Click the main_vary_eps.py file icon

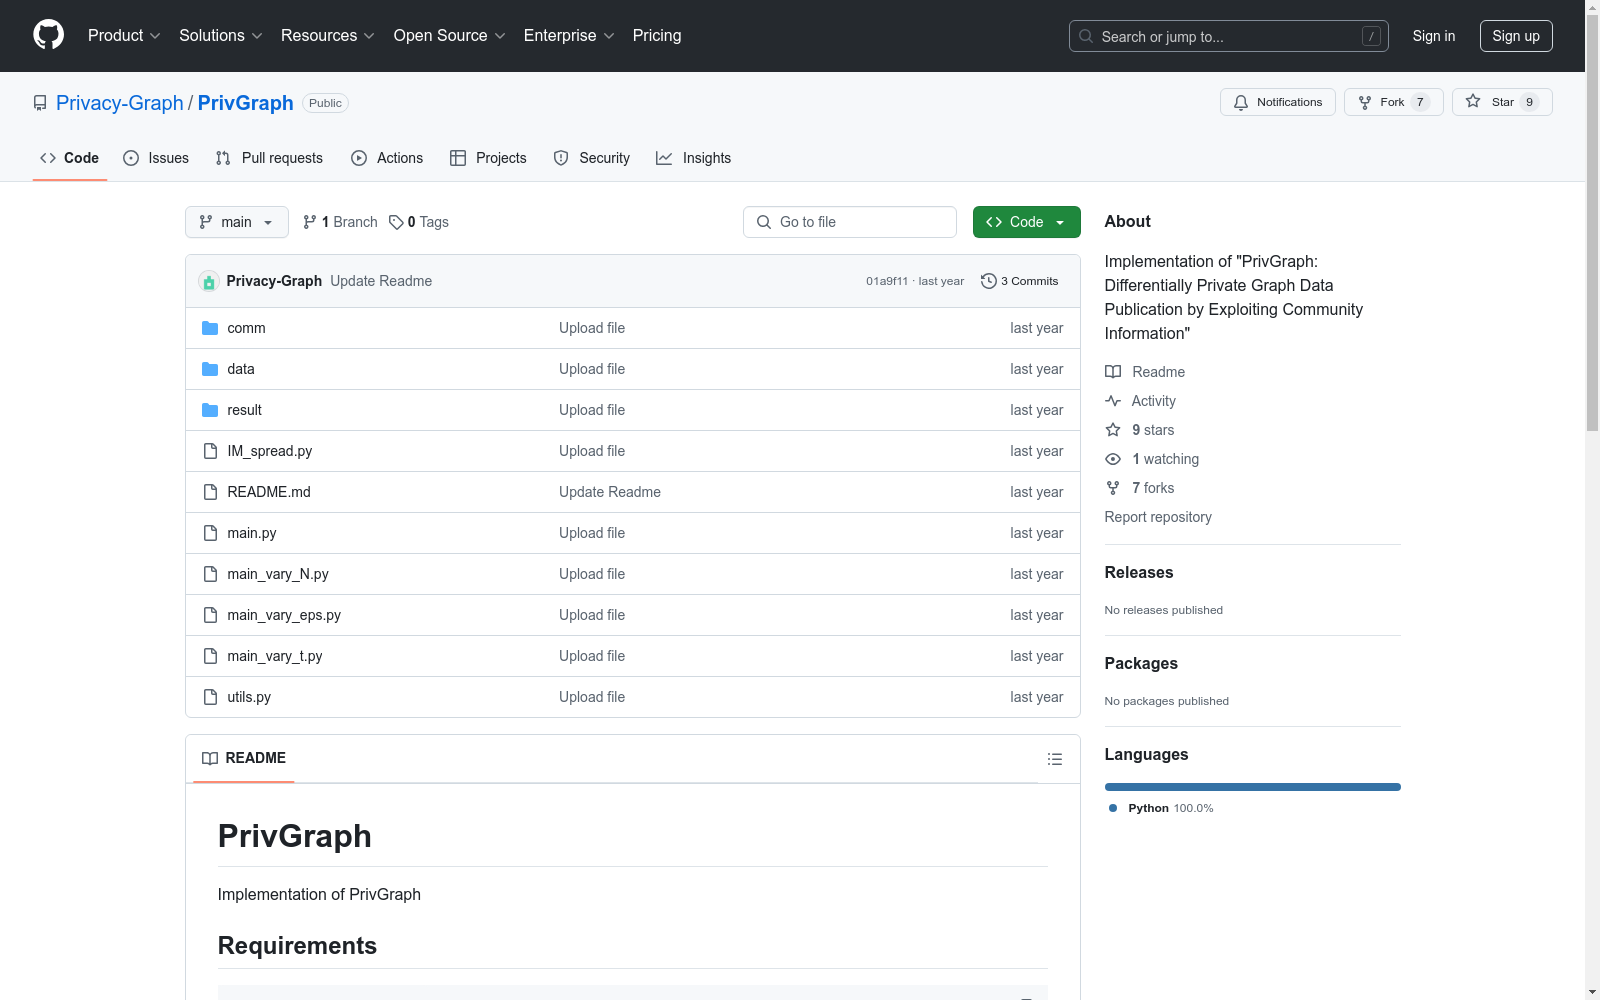(210, 615)
